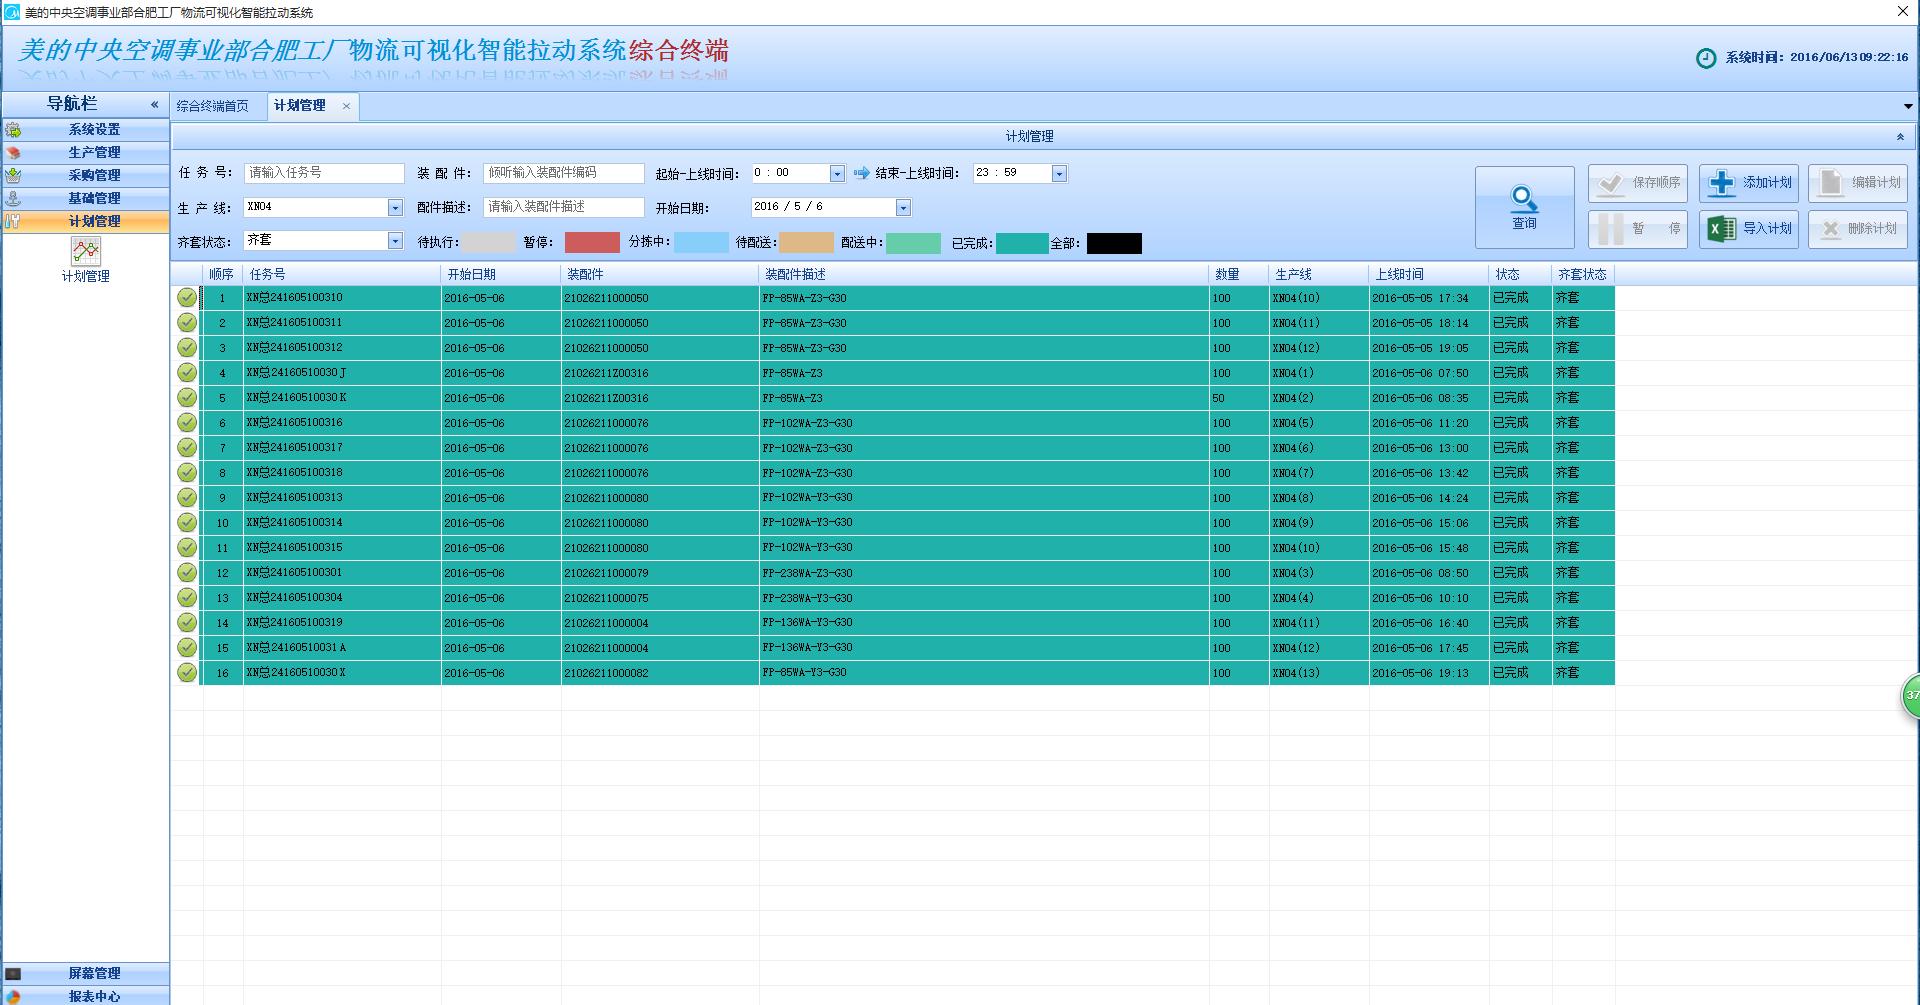The height and width of the screenshot is (1005, 1920).
Task: Click the 配送中 green color swatch
Action: point(913,243)
